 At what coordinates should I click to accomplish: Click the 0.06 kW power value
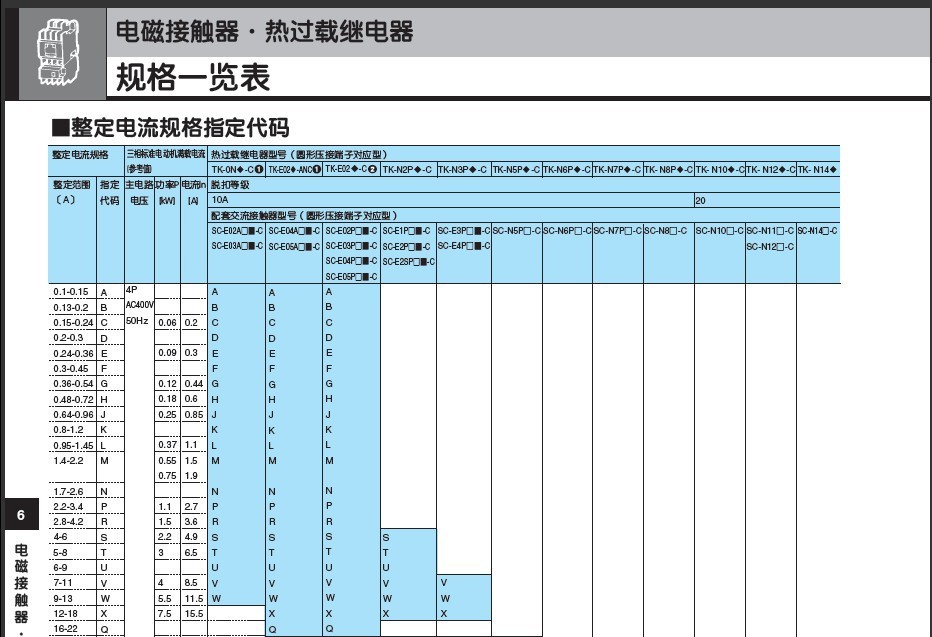[x=167, y=323]
